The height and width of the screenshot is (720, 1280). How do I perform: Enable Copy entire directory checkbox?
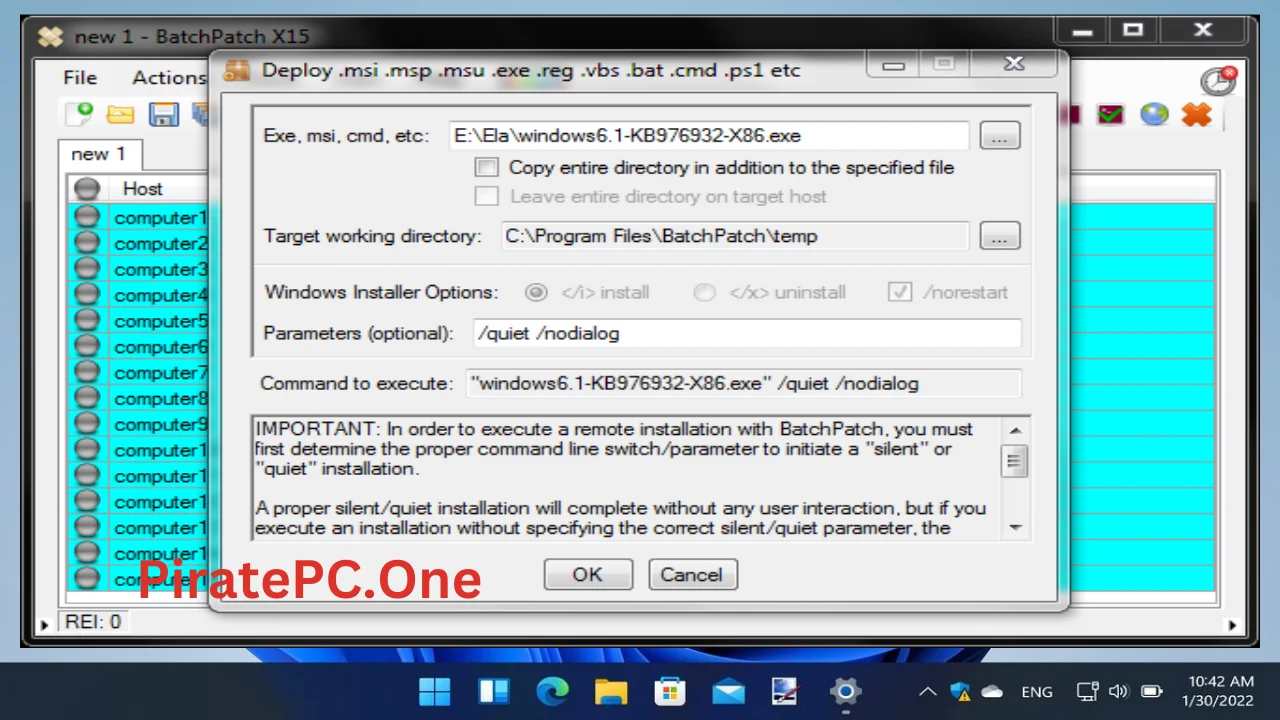(487, 167)
